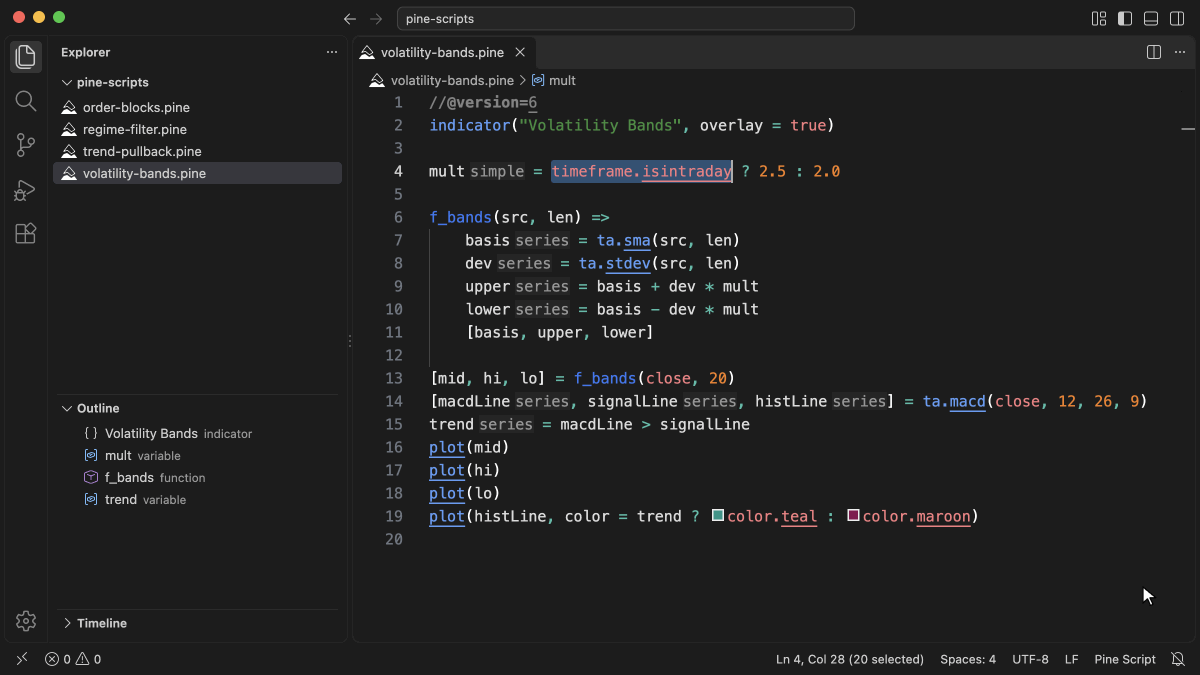
Task: Close the volatility-bands.pine tab
Action: click(520, 52)
